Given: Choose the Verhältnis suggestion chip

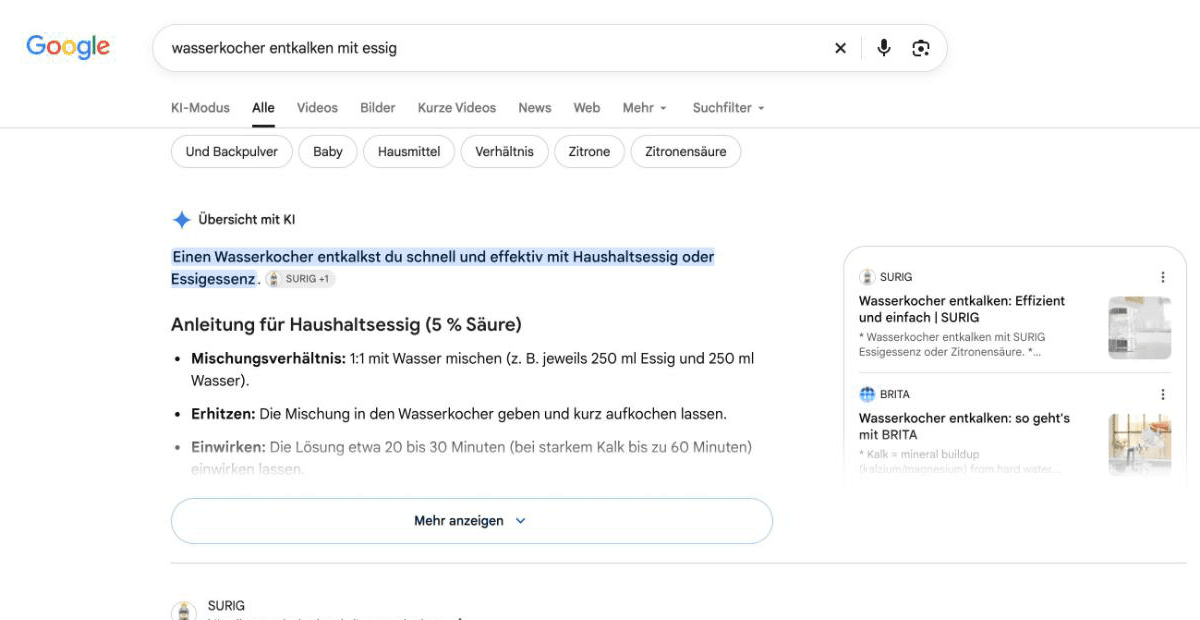Looking at the screenshot, I should tap(504, 152).
